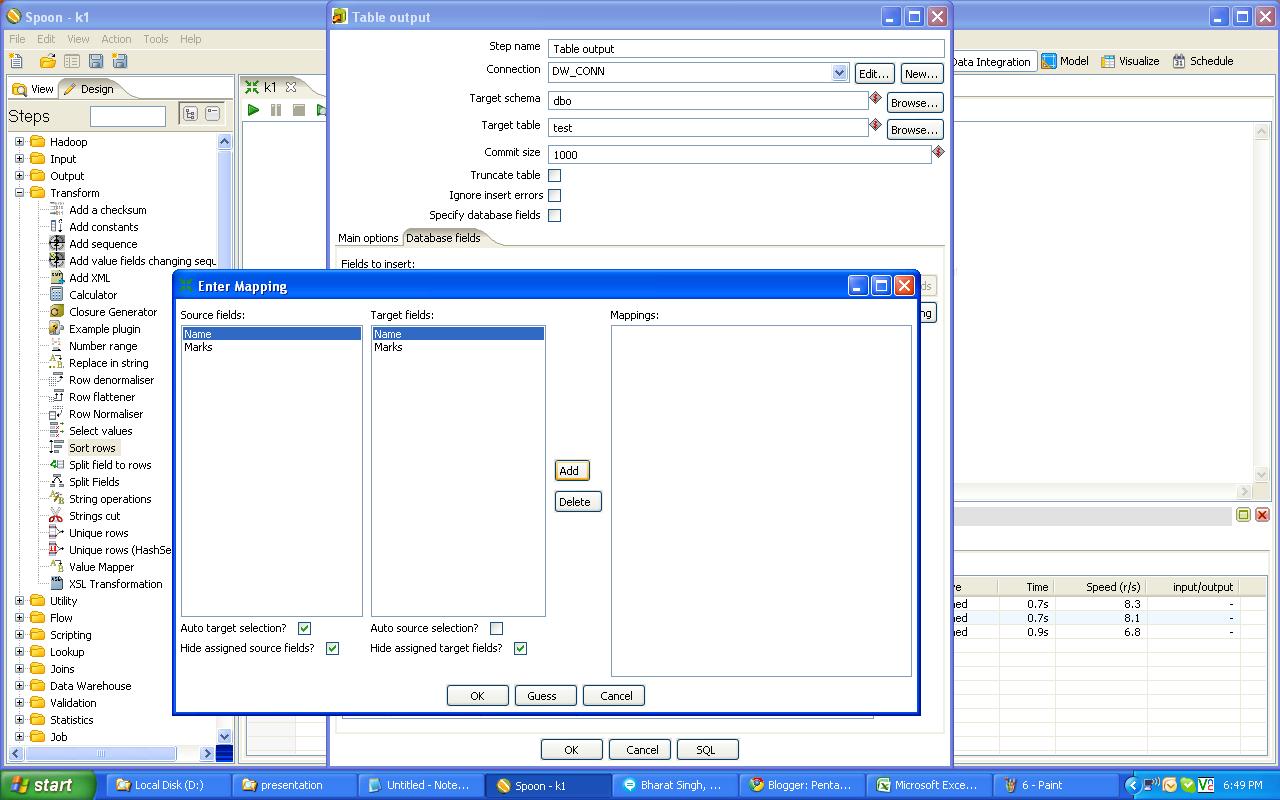Run the transformation with the green play icon
The image size is (1280, 800).
click(x=254, y=110)
